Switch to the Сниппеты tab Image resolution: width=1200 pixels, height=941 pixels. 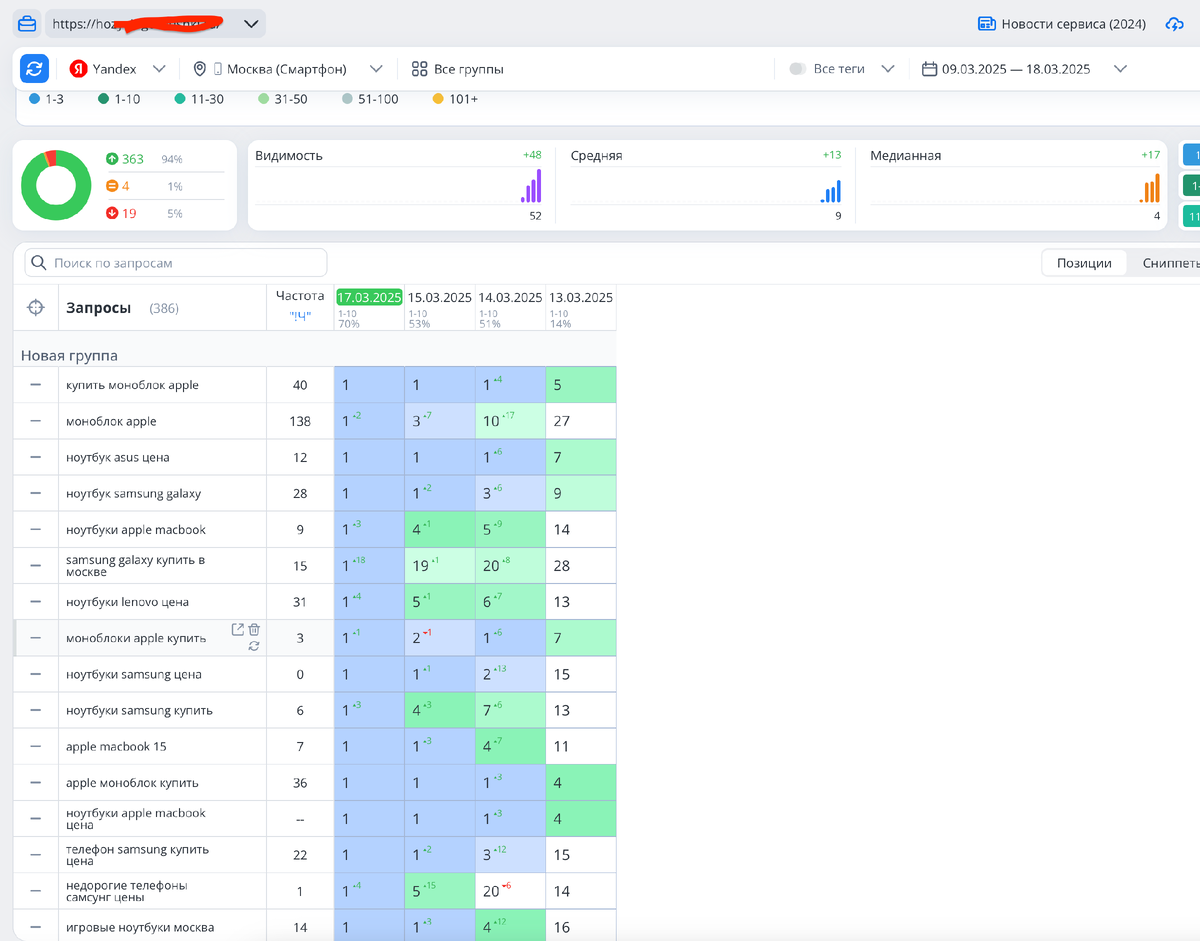[1170, 263]
